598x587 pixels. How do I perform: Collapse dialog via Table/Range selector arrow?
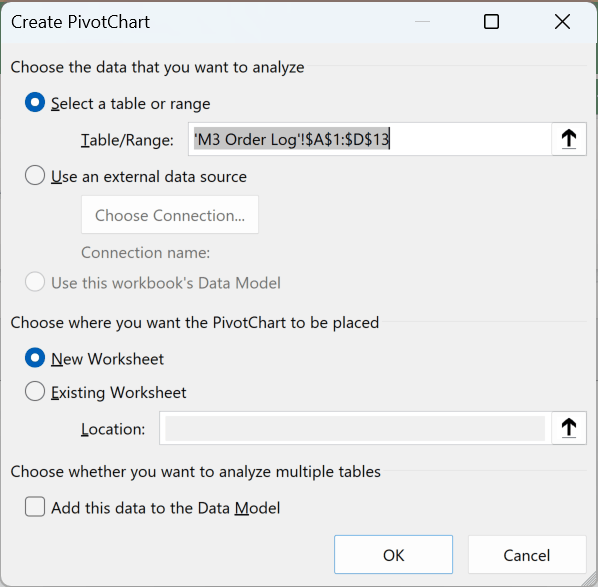point(569,139)
